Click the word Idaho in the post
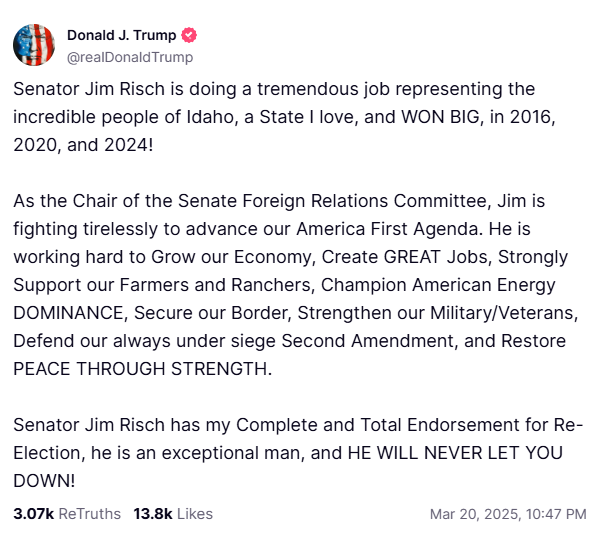602x534 pixels. click(x=210, y=117)
